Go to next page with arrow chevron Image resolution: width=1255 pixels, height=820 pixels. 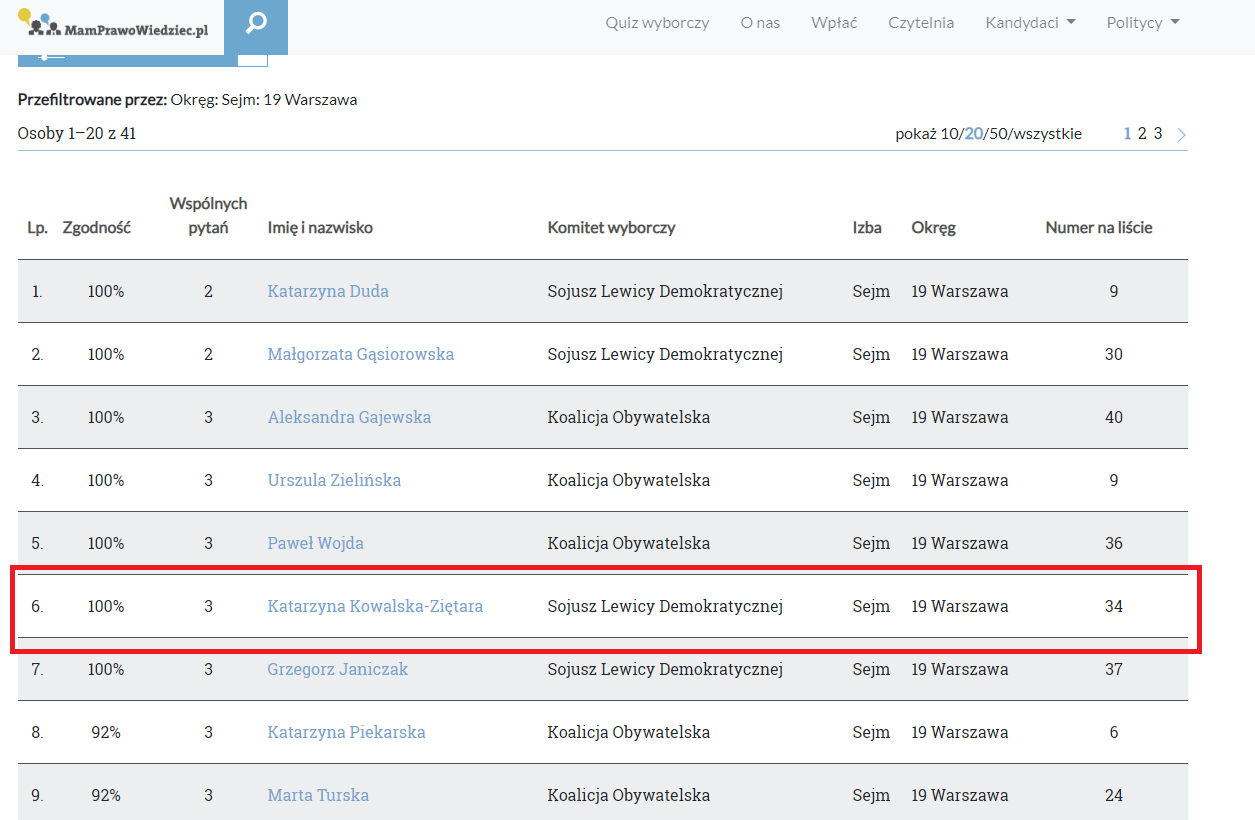1182,134
